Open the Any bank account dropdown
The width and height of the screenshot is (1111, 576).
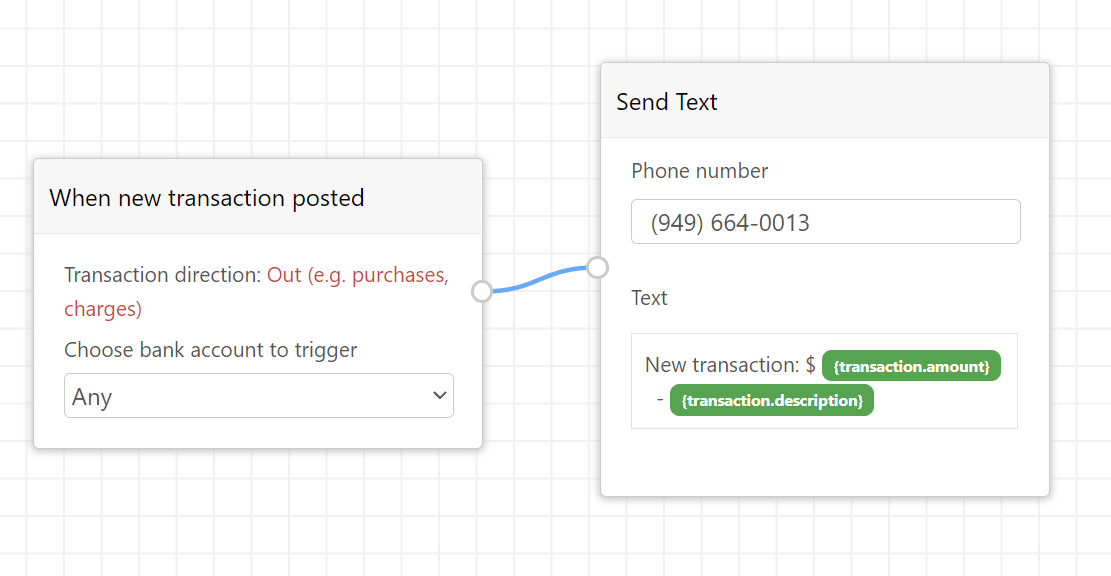pyautogui.click(x=259, y=395)
